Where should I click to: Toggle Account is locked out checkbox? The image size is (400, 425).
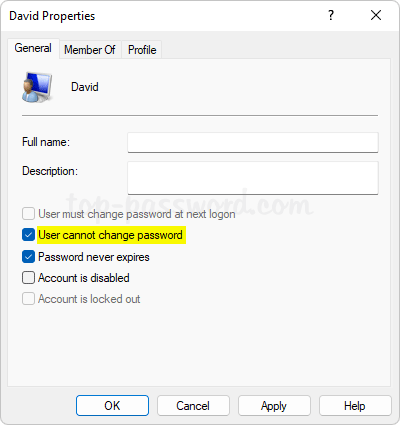pyautogui.click(x=28, y=299)
